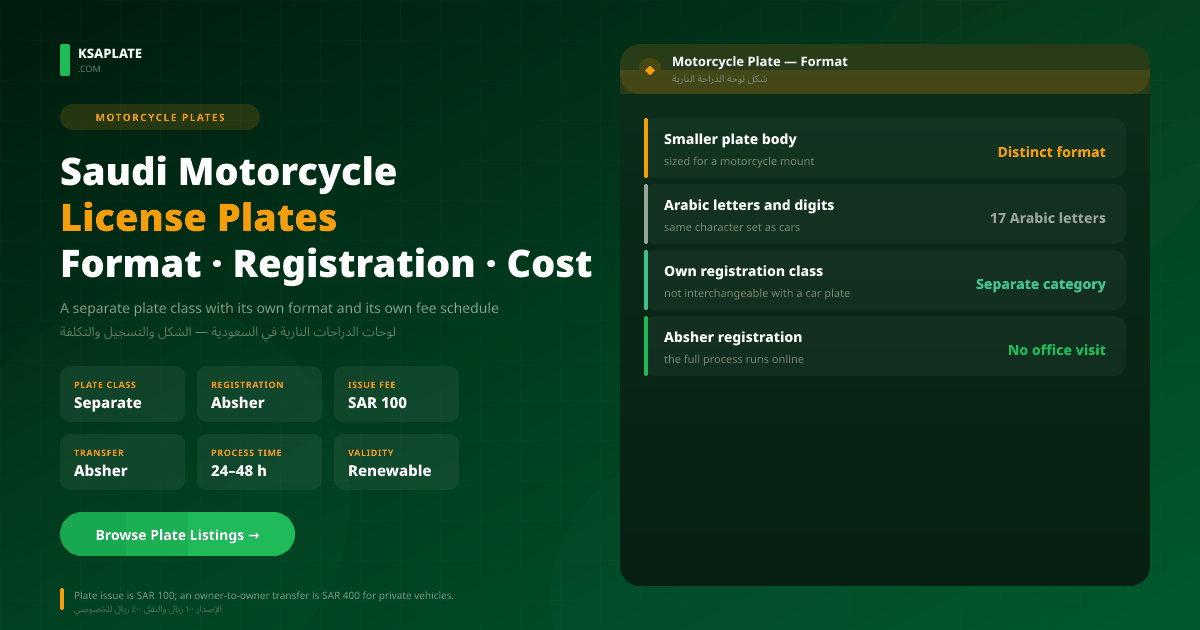Select the Arabic letters and digits row
1200x630 pixels.
[885, 214]
